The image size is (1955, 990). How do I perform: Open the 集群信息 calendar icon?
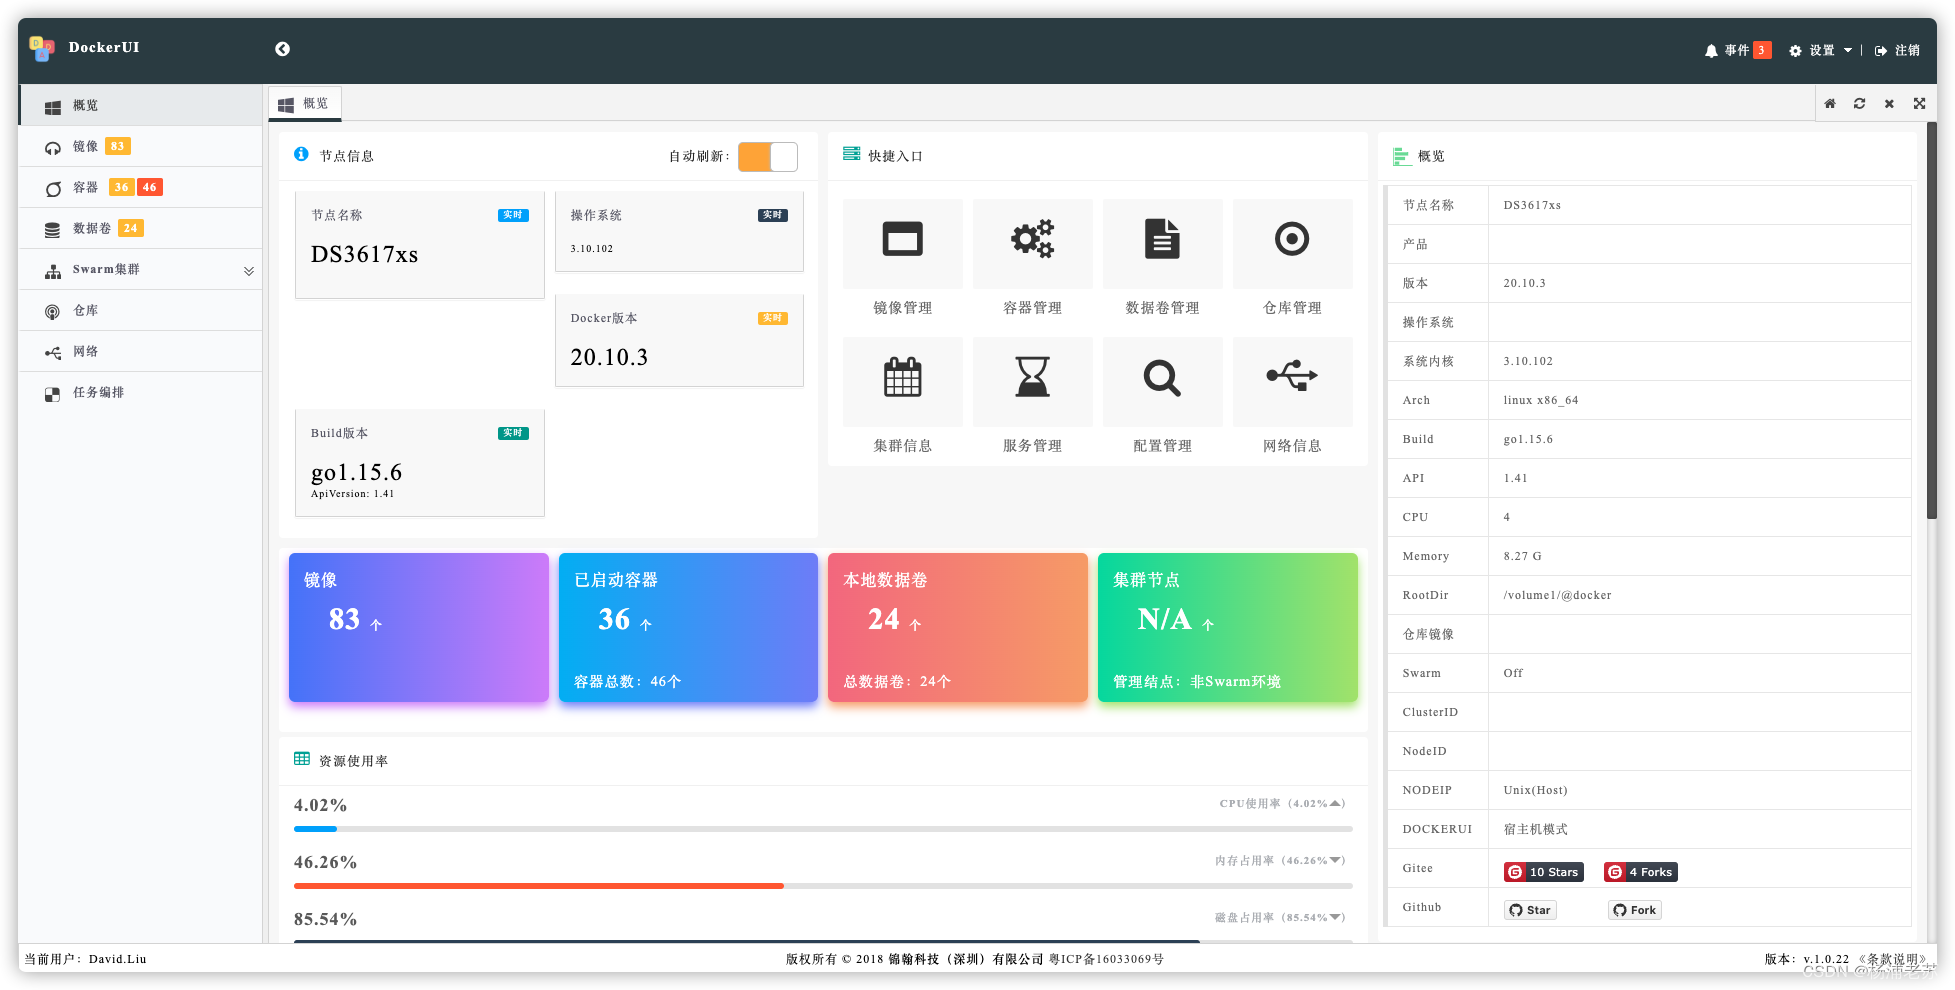point(902,378)
